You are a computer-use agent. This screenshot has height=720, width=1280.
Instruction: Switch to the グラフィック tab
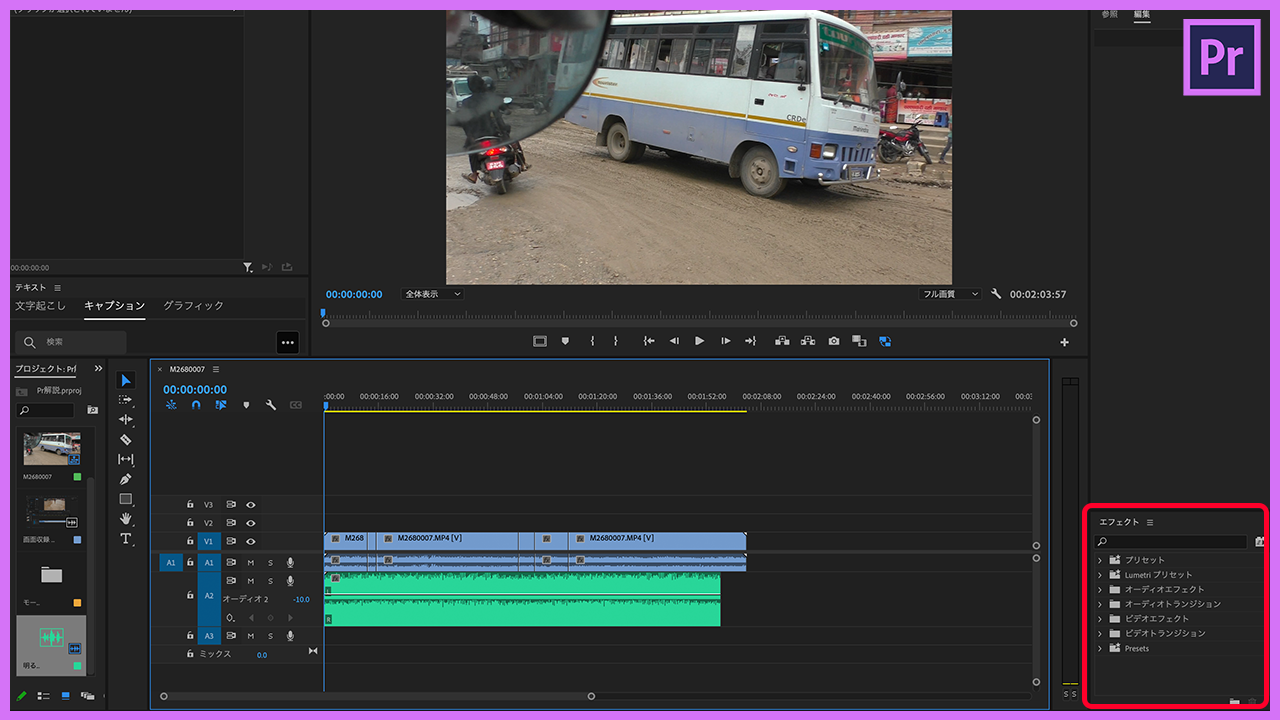coord(194,306)
